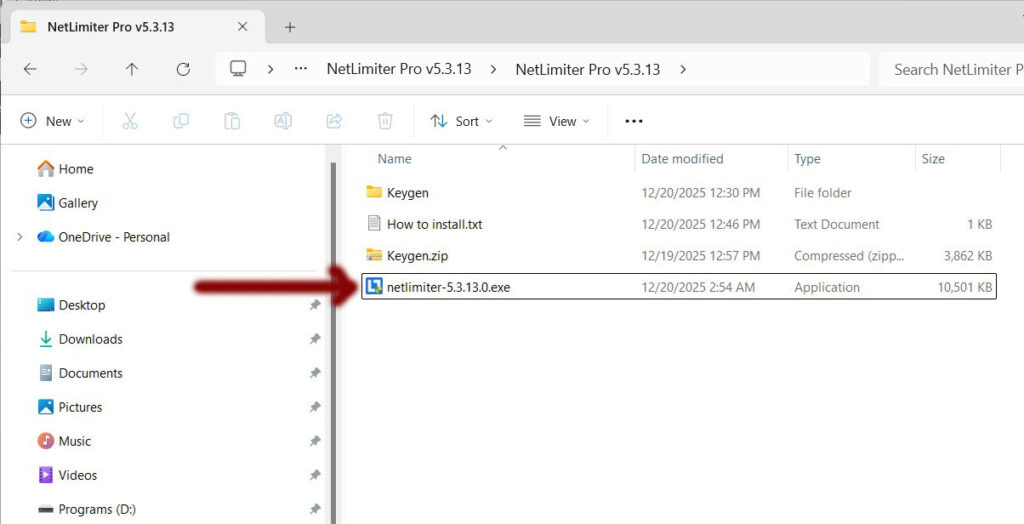Navigate back with the Back arrow
The image size is (1024, 524).
tap(30, 69)
